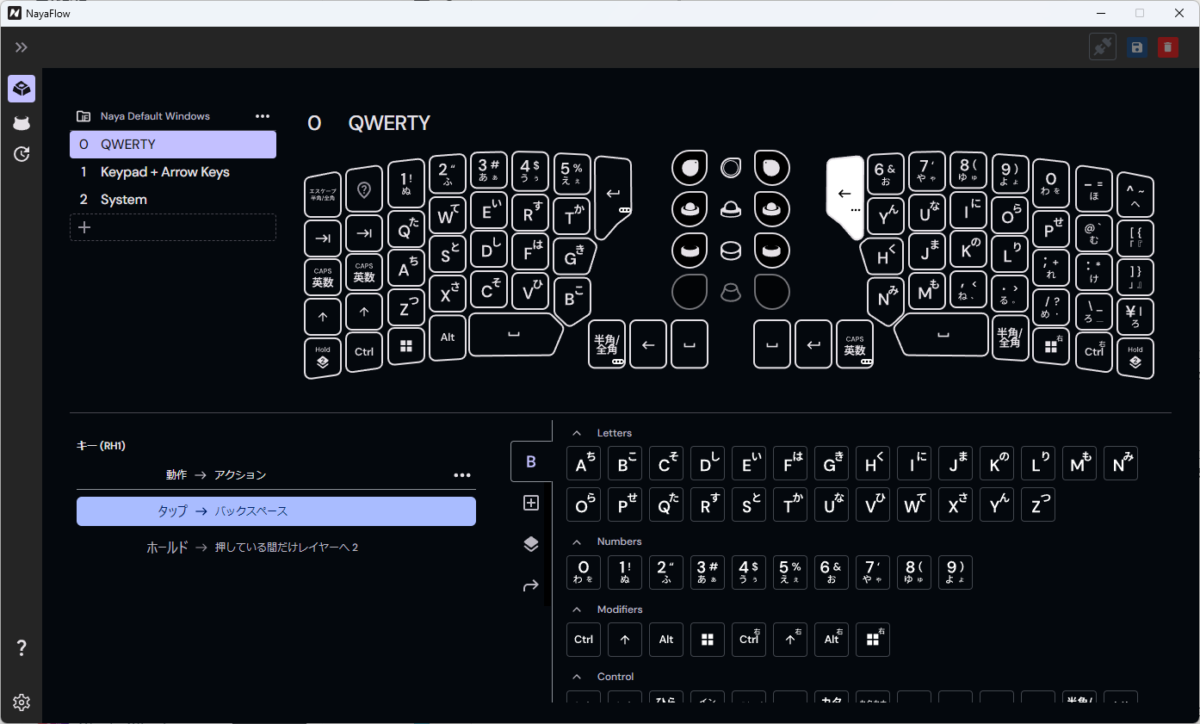
Task: Select the ホールド layer 2 action row
Action: point(276,547)
